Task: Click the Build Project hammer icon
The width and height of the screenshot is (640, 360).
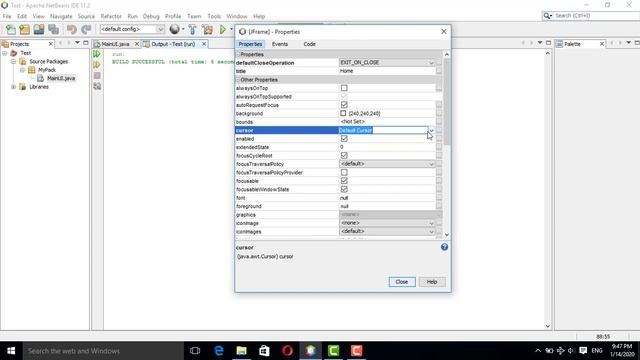Action: tap(193, 29)
